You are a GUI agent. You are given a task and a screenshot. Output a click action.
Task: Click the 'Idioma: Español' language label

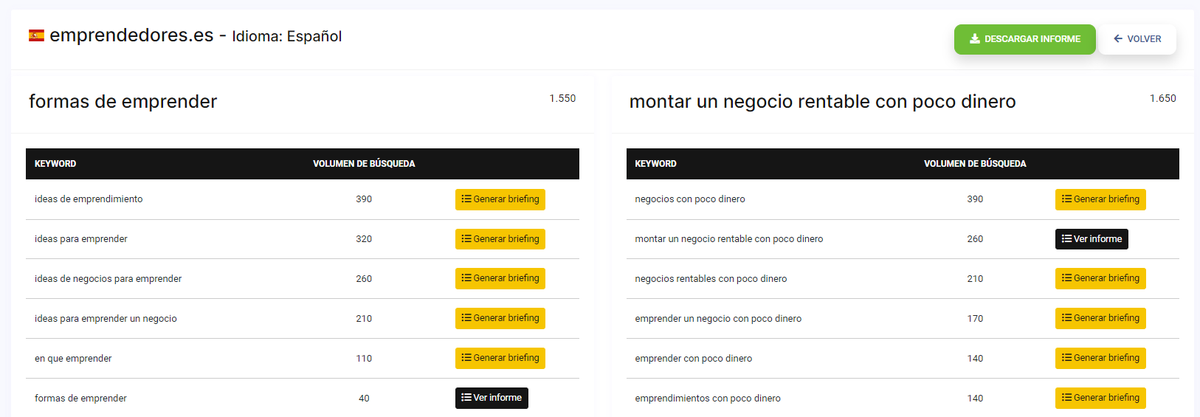pyautogui.click(x=287, y=37)
